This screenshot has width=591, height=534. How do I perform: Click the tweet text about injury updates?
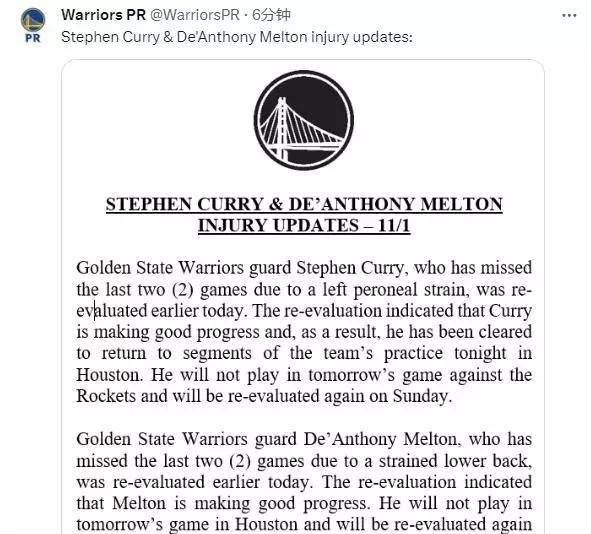point(237,37)
